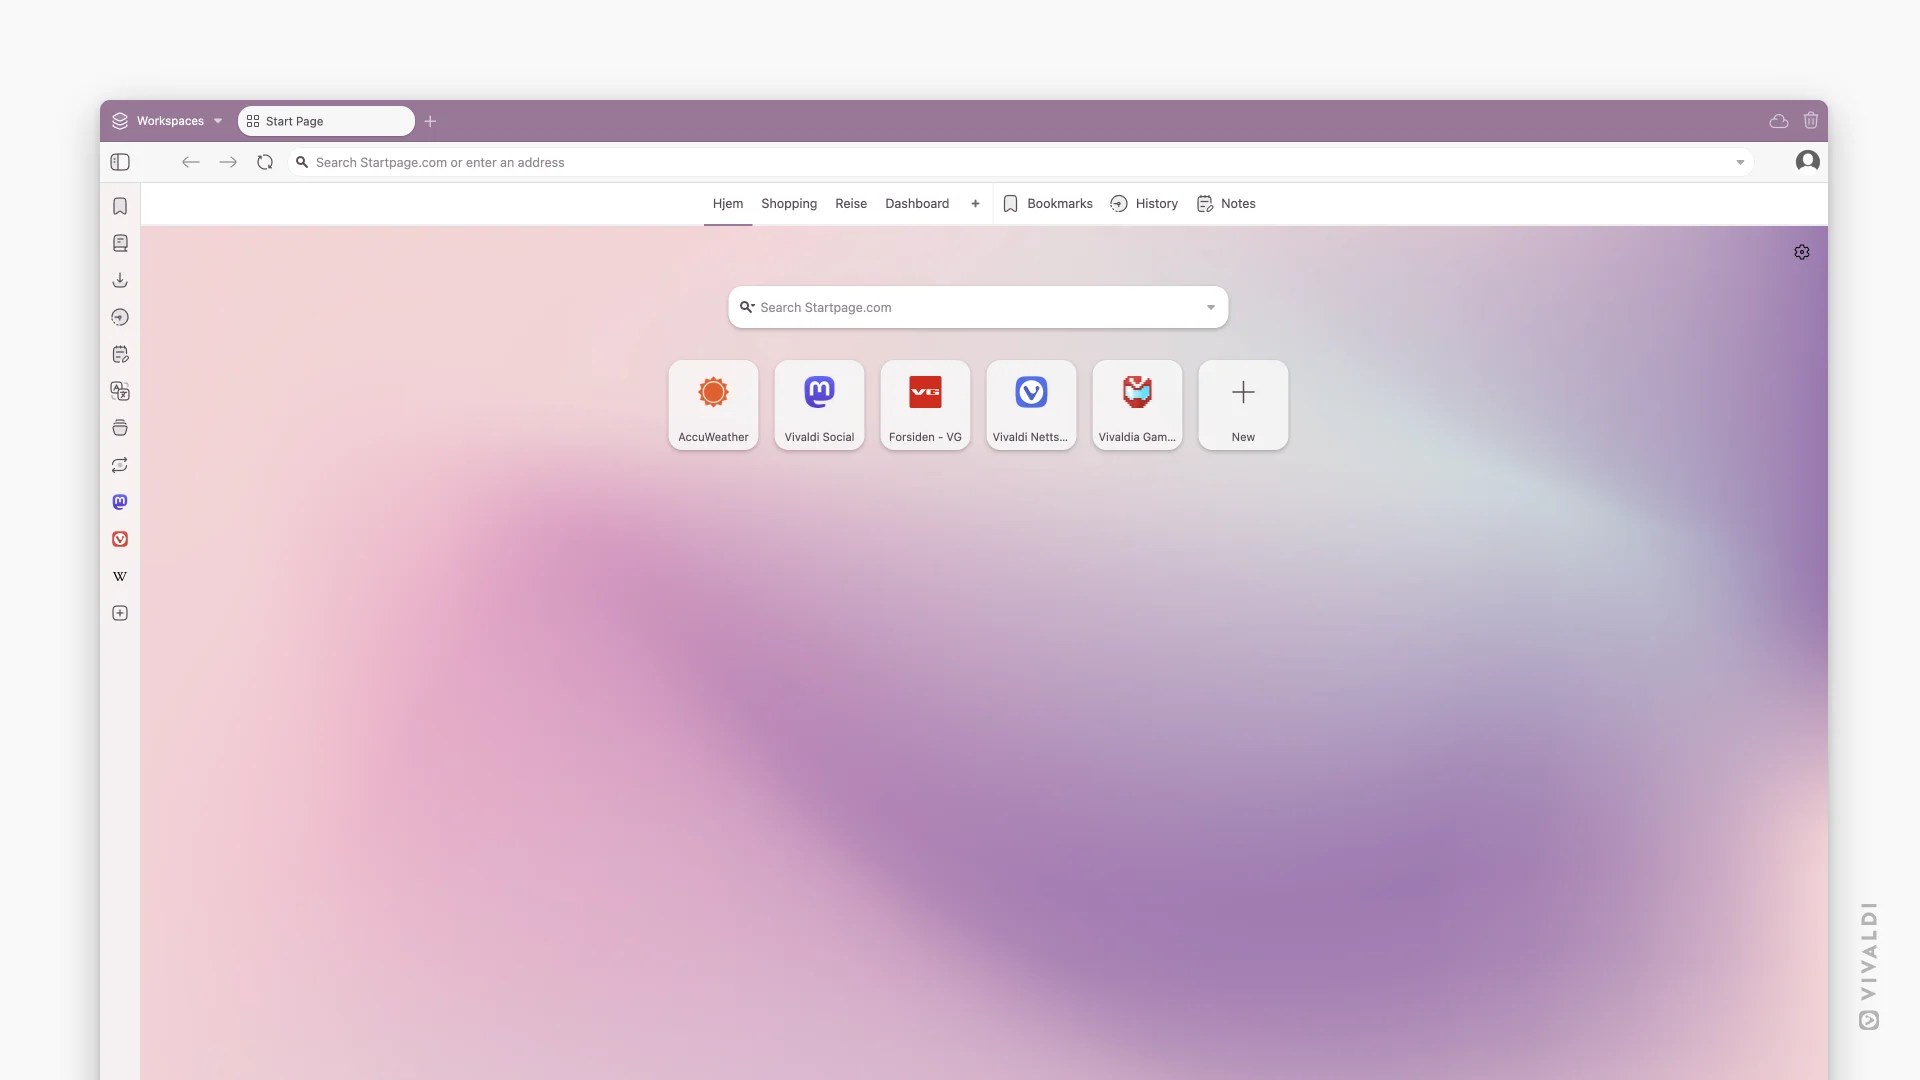Open the History link on Start Page
The height and width of the screenshot is (1080, 1920).
click(x=1144, y=204)
